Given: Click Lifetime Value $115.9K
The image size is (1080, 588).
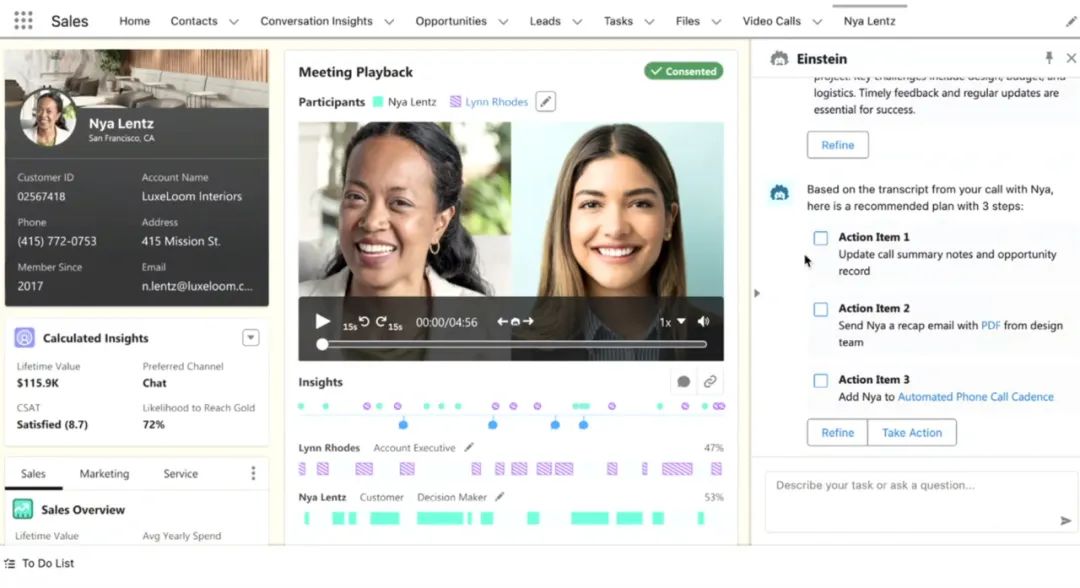Looking at the screenshot, I should pos(38,383).
